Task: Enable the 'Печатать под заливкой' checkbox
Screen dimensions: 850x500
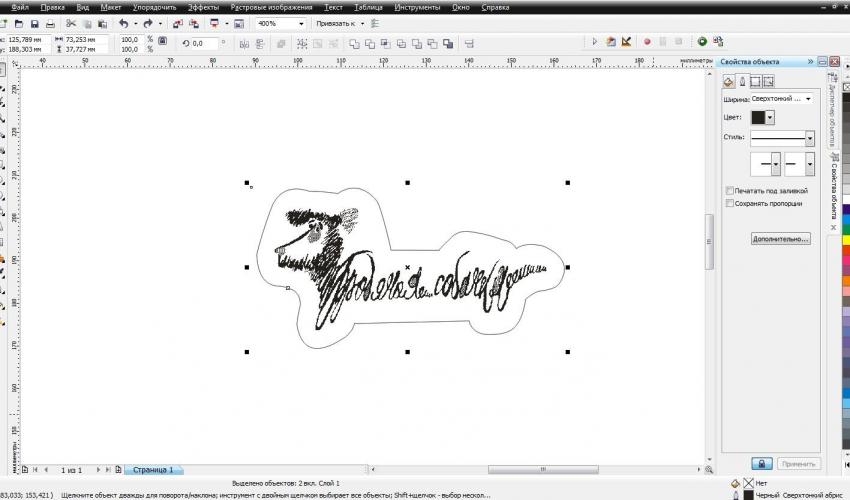Action: point(729,190)
